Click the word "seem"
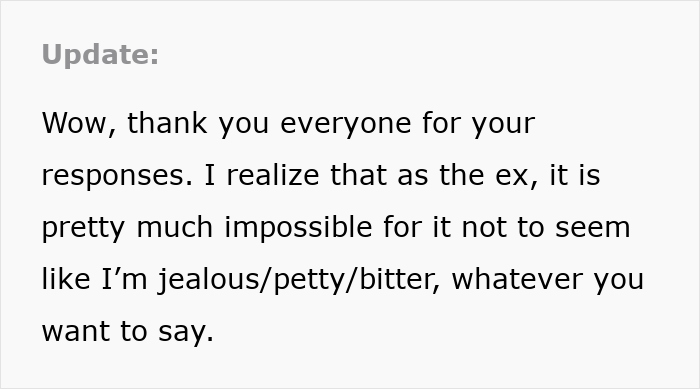Viewport: 700px width, 389px height. [592, 229]
